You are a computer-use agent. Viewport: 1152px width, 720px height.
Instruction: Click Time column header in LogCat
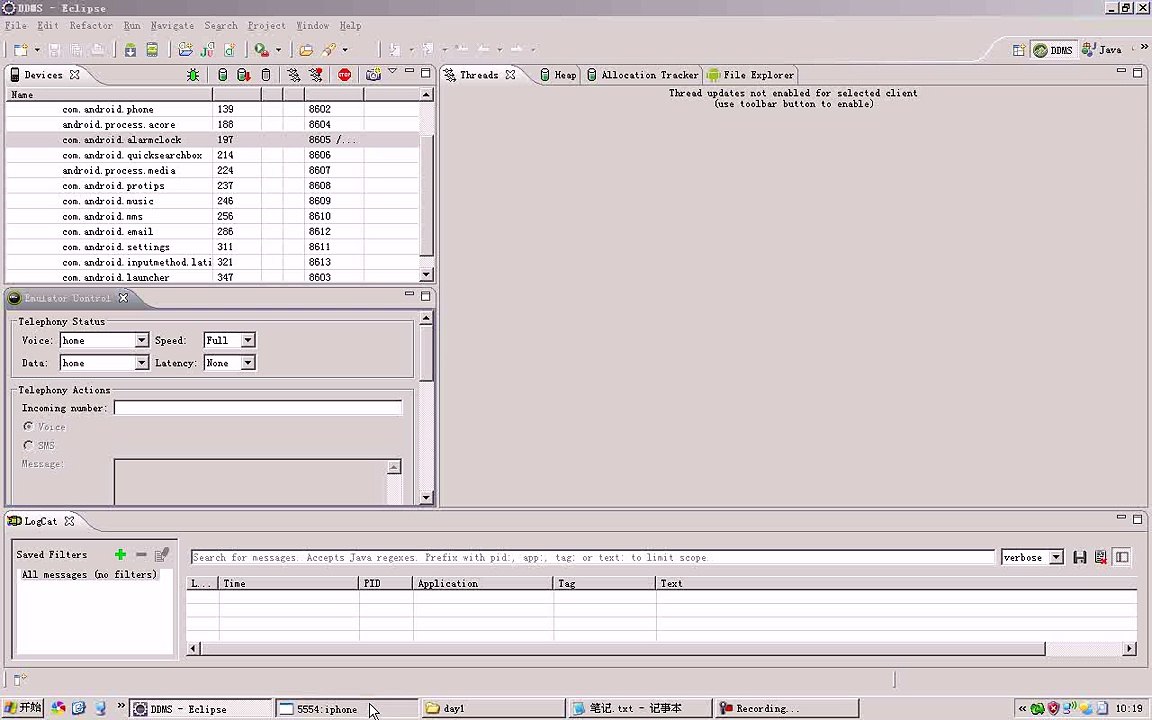pos(289,583)
